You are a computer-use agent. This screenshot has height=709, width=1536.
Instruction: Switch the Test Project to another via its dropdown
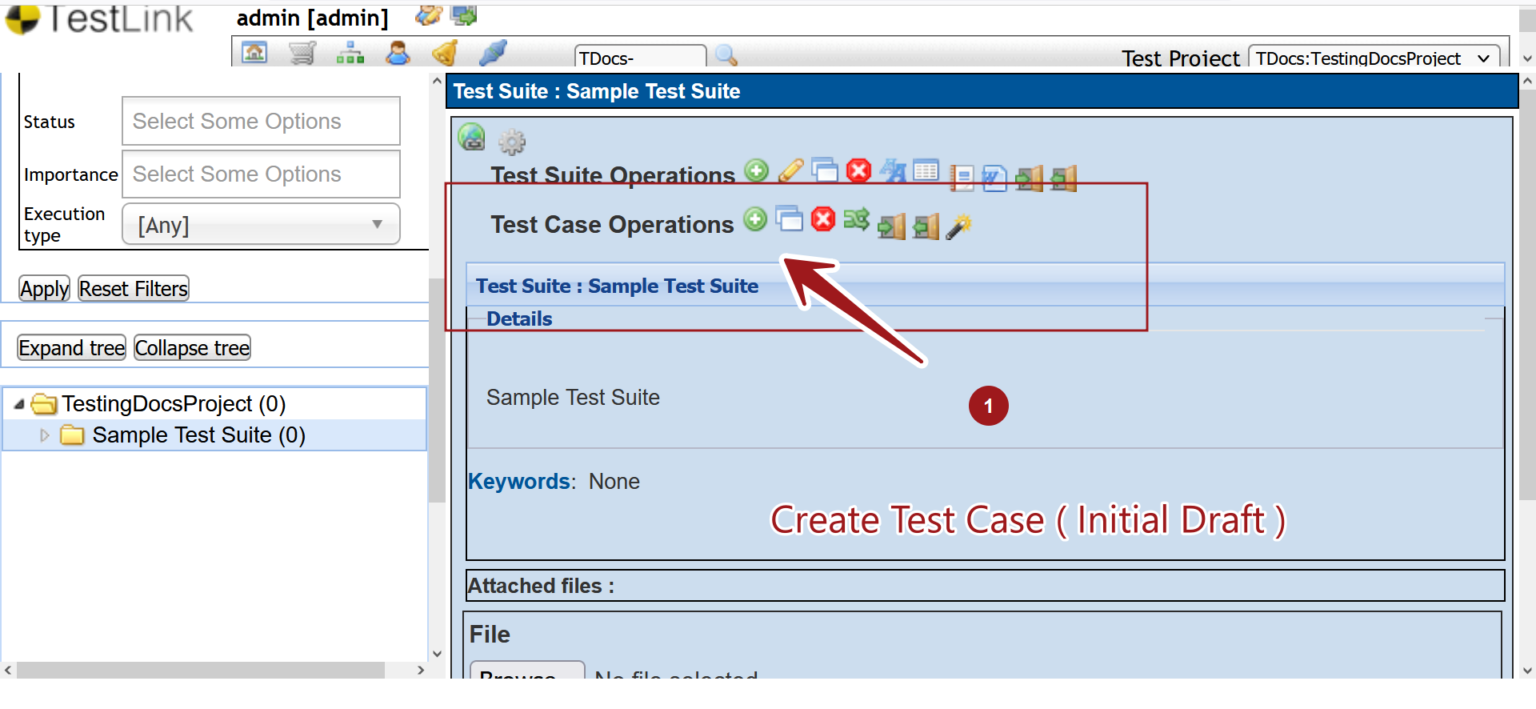(x=1374, y=58)
